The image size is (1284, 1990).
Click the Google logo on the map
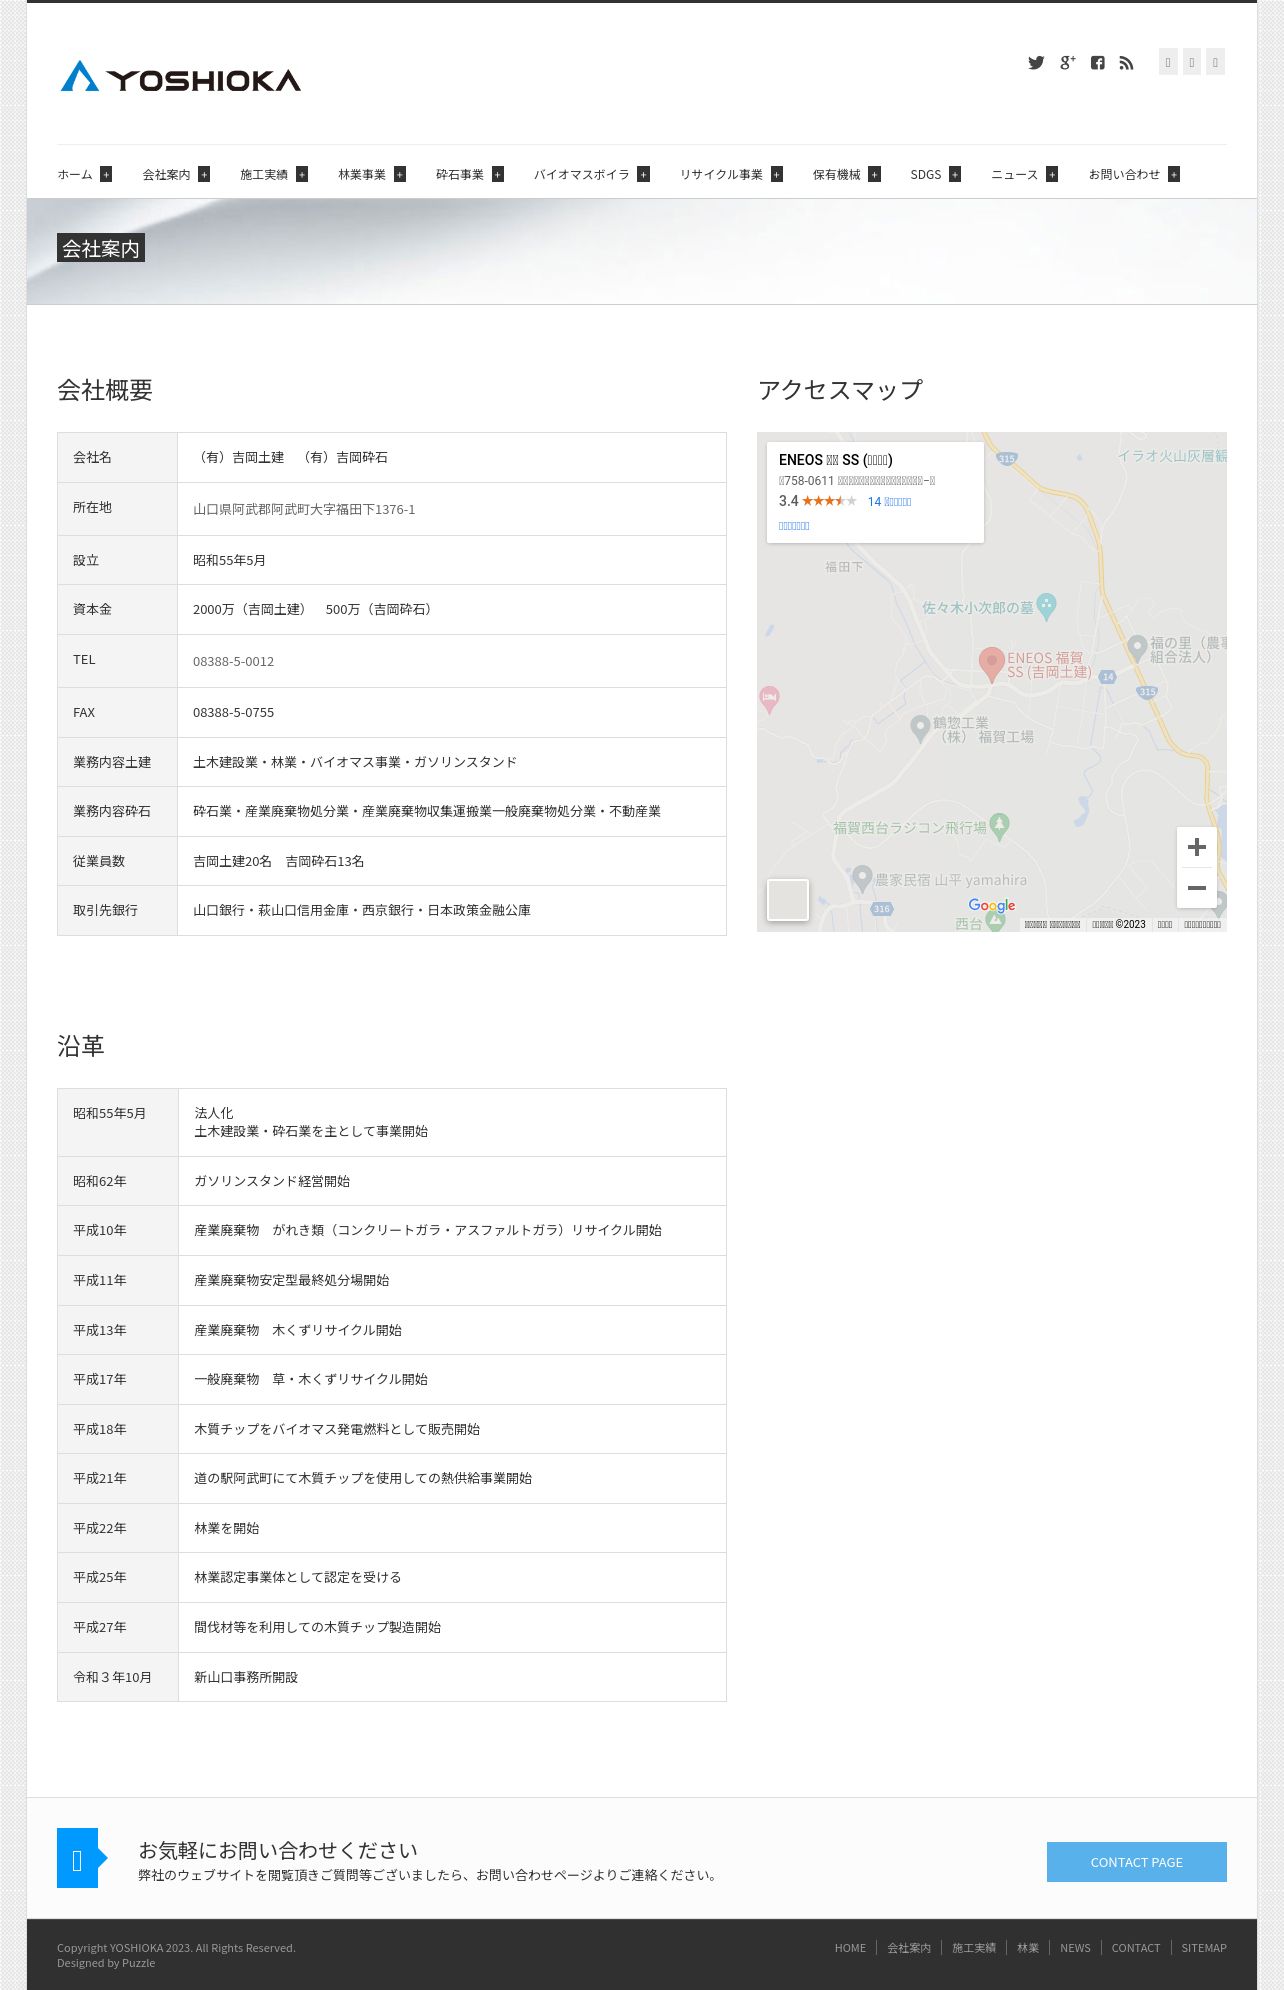pos(992,906)
